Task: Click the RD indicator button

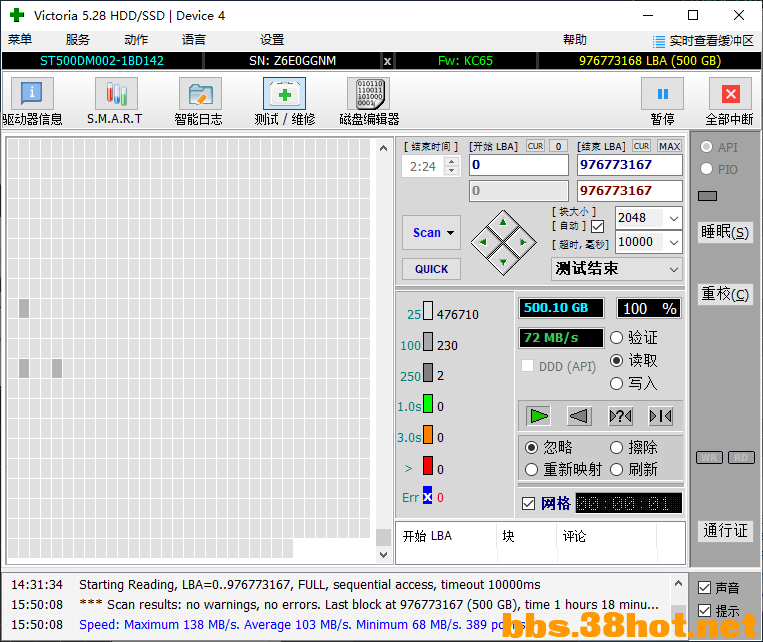Action: [741, 458]
